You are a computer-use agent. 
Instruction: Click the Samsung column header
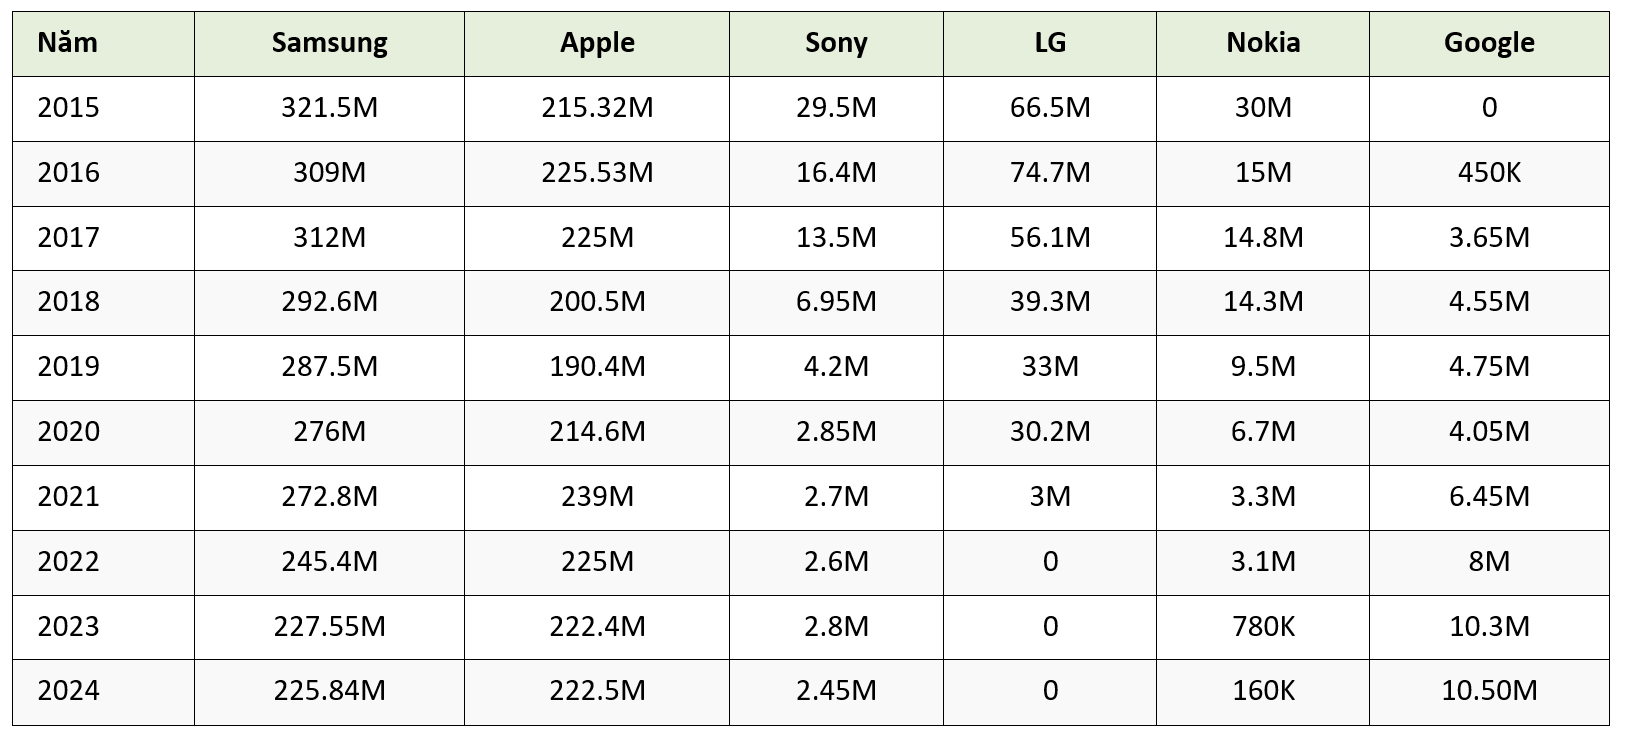coord(329,43)
